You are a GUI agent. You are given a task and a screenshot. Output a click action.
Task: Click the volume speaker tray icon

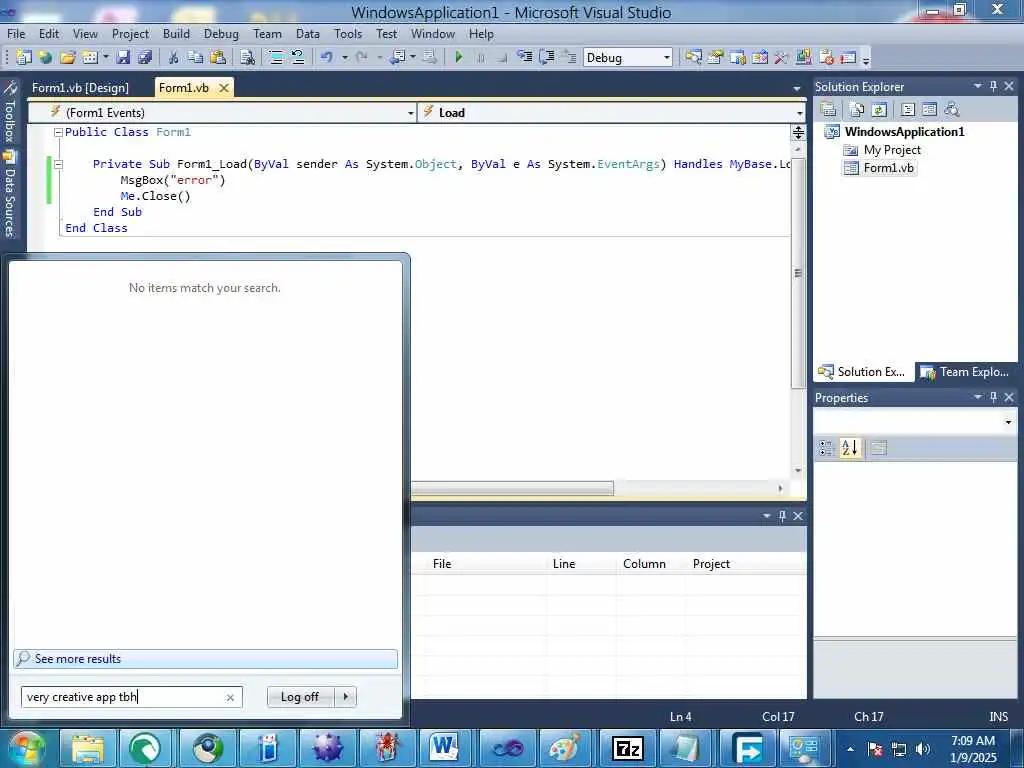[922, 749]
